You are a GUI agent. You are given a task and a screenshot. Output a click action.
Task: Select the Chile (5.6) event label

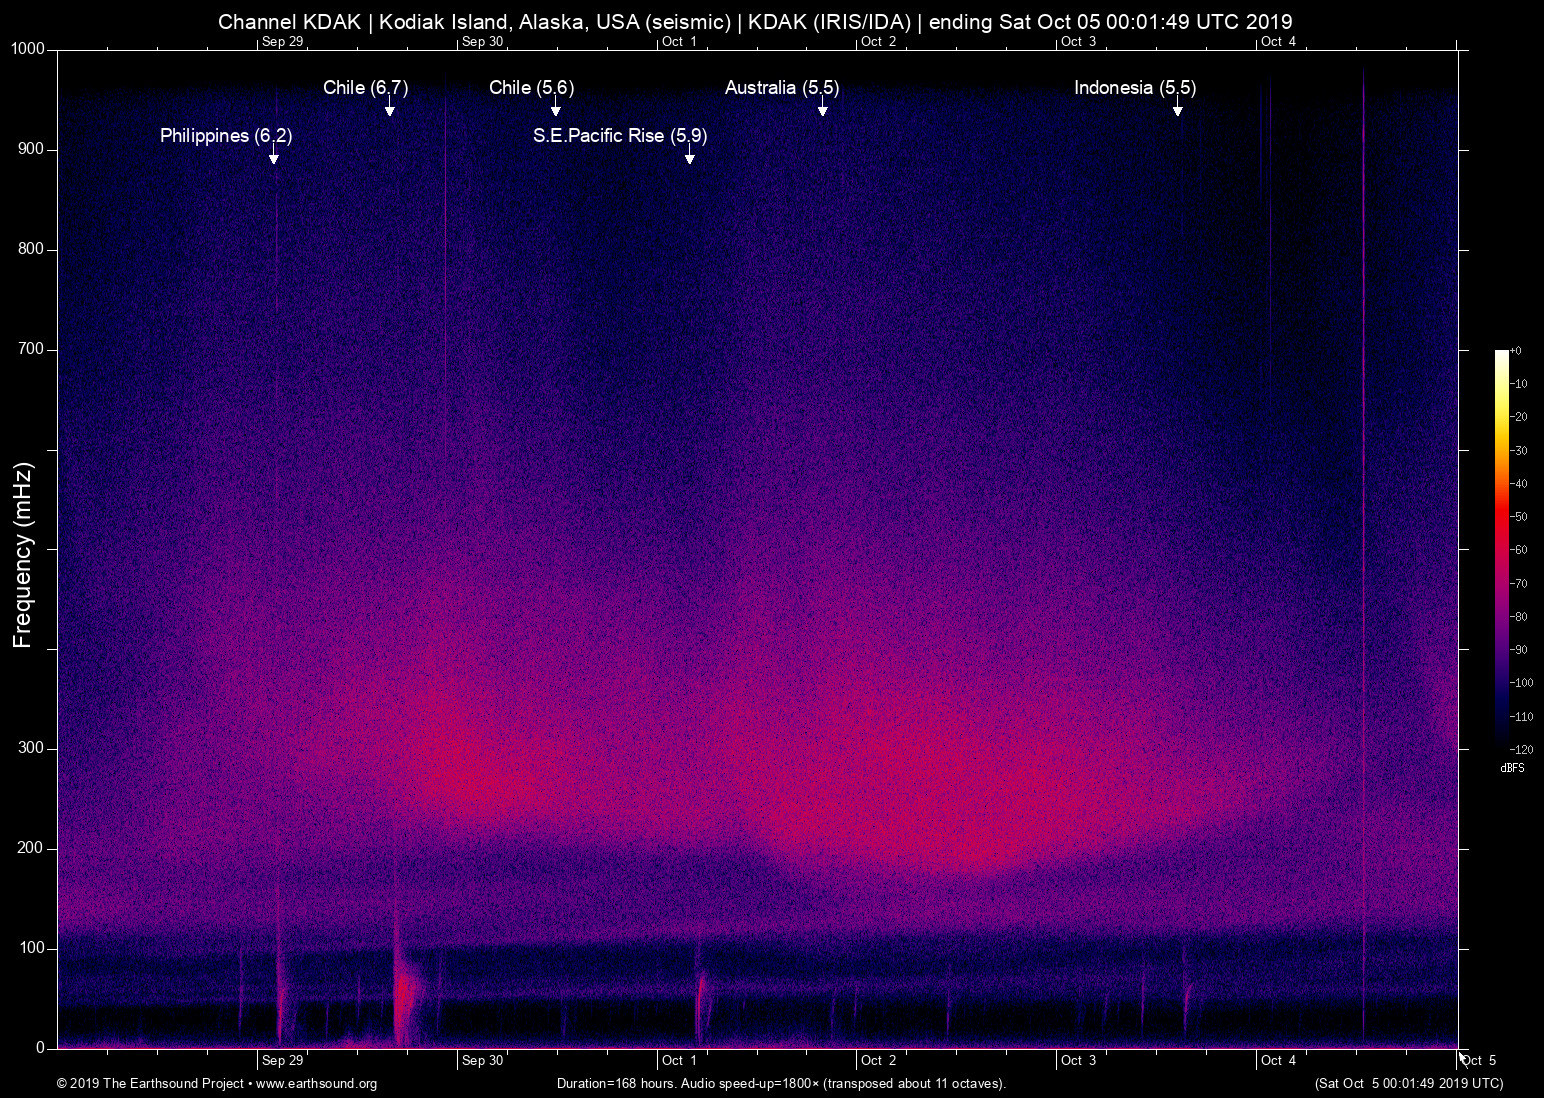click(532, 88)
